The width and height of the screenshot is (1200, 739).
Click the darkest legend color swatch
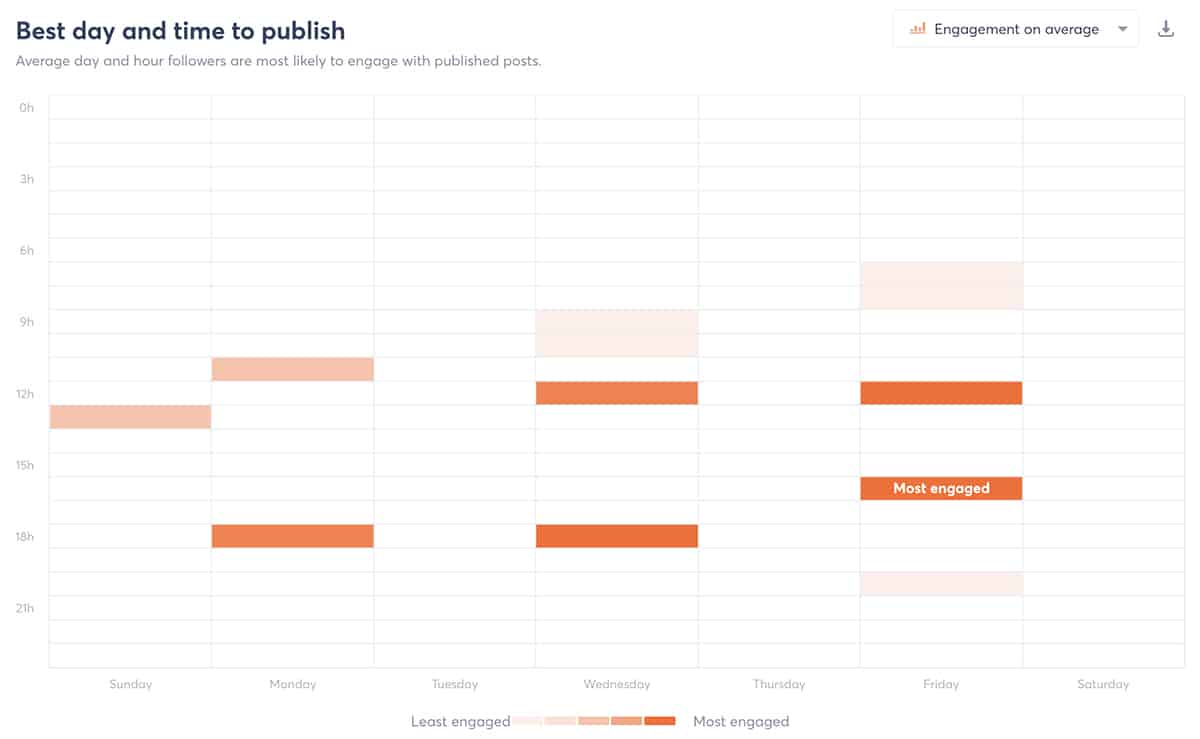(x=660, y=721)
